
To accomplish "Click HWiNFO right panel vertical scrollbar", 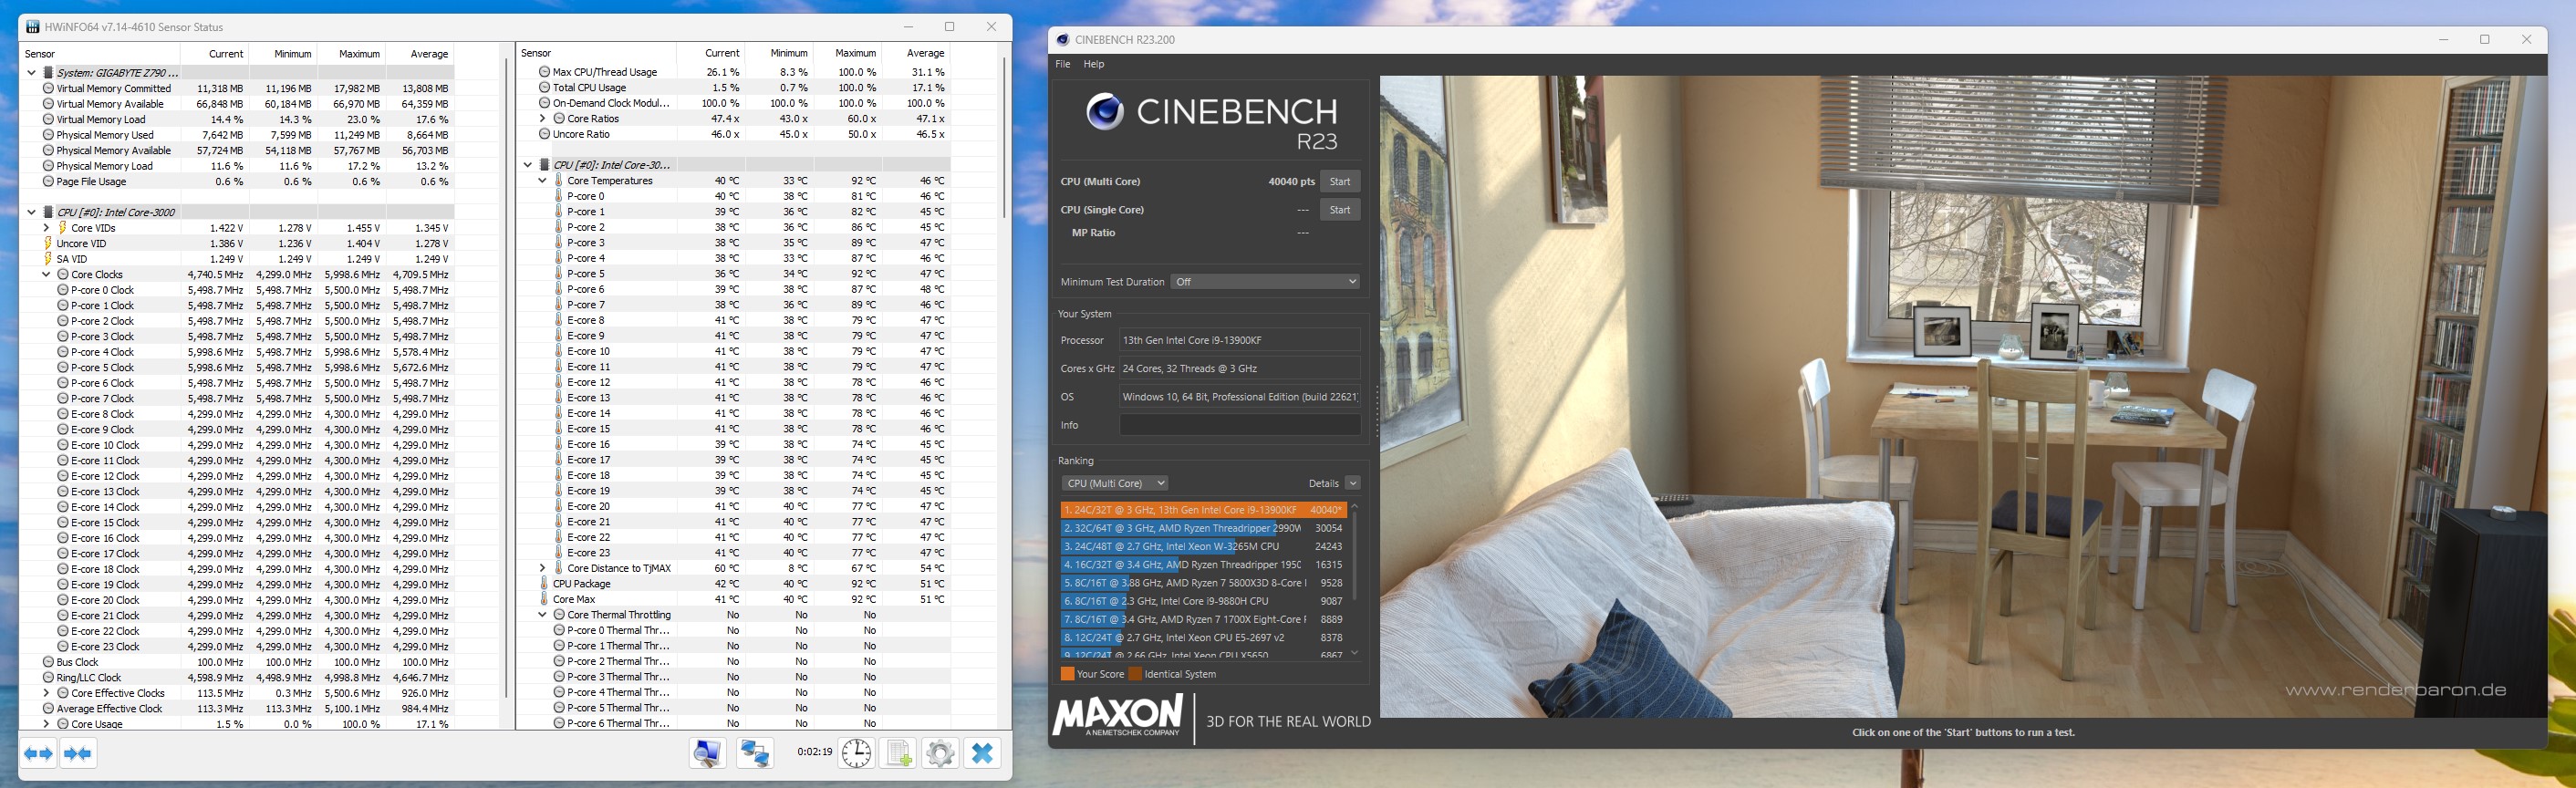I will tap(1003, 138).
